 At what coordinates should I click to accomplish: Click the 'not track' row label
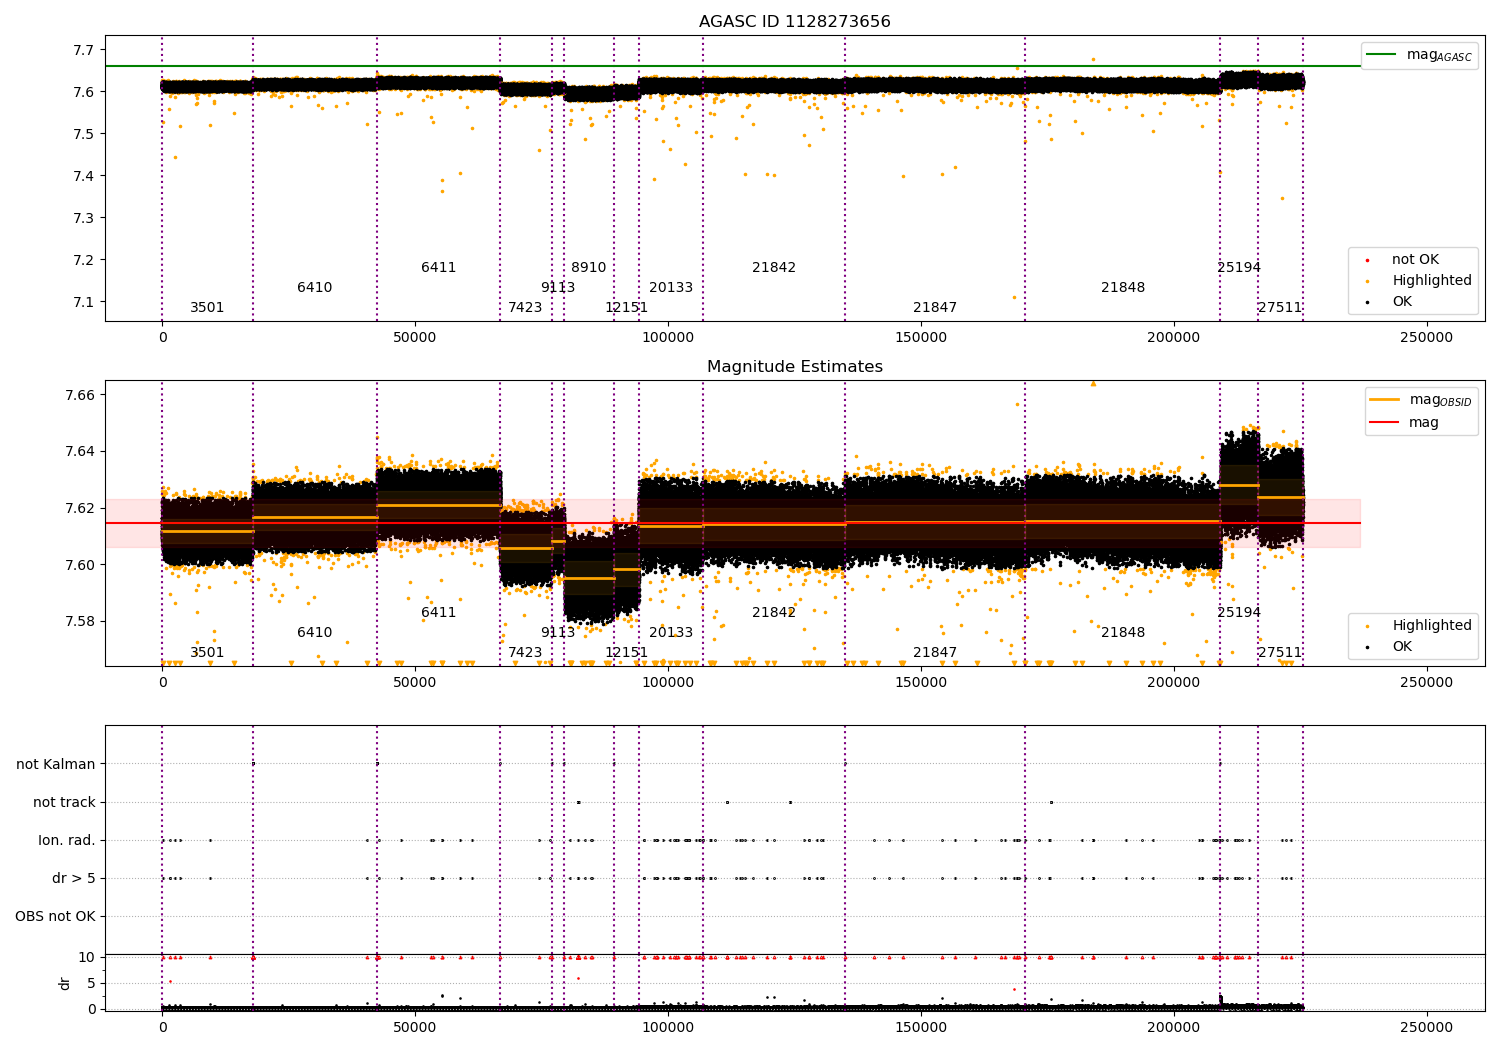[64, 802]
